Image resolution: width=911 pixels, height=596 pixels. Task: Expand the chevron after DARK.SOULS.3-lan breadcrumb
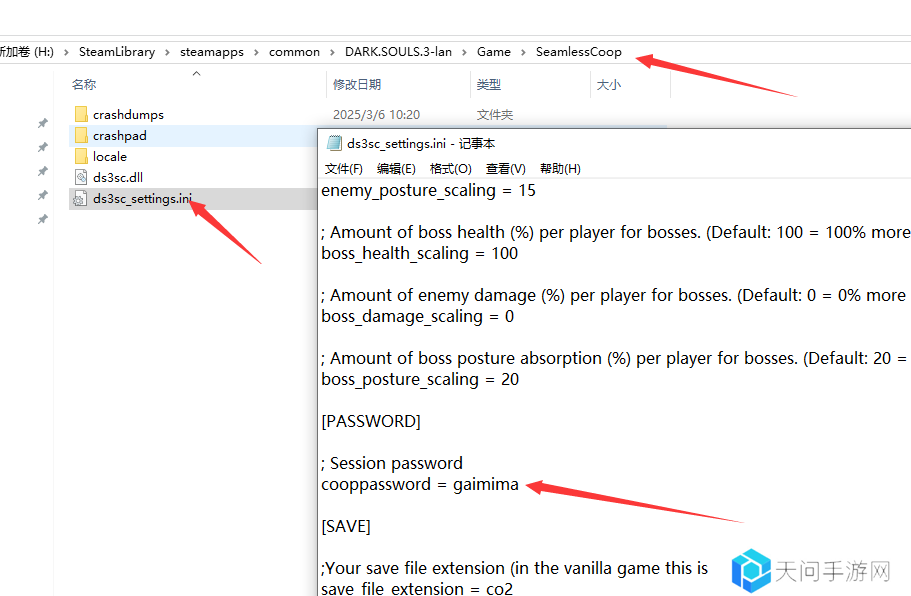tap(464, 52)
